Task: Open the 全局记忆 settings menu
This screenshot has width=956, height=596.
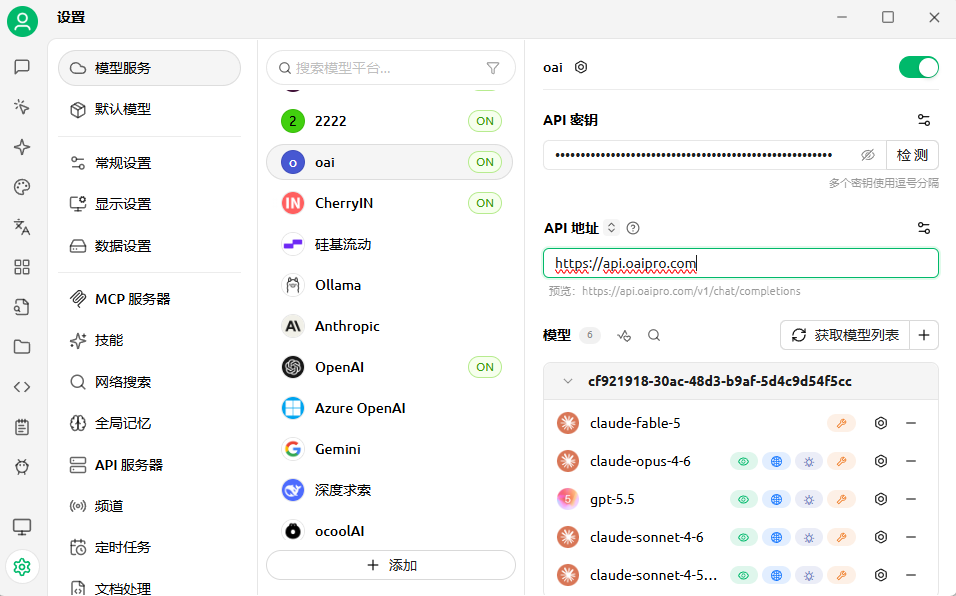Action: (149, 423)
